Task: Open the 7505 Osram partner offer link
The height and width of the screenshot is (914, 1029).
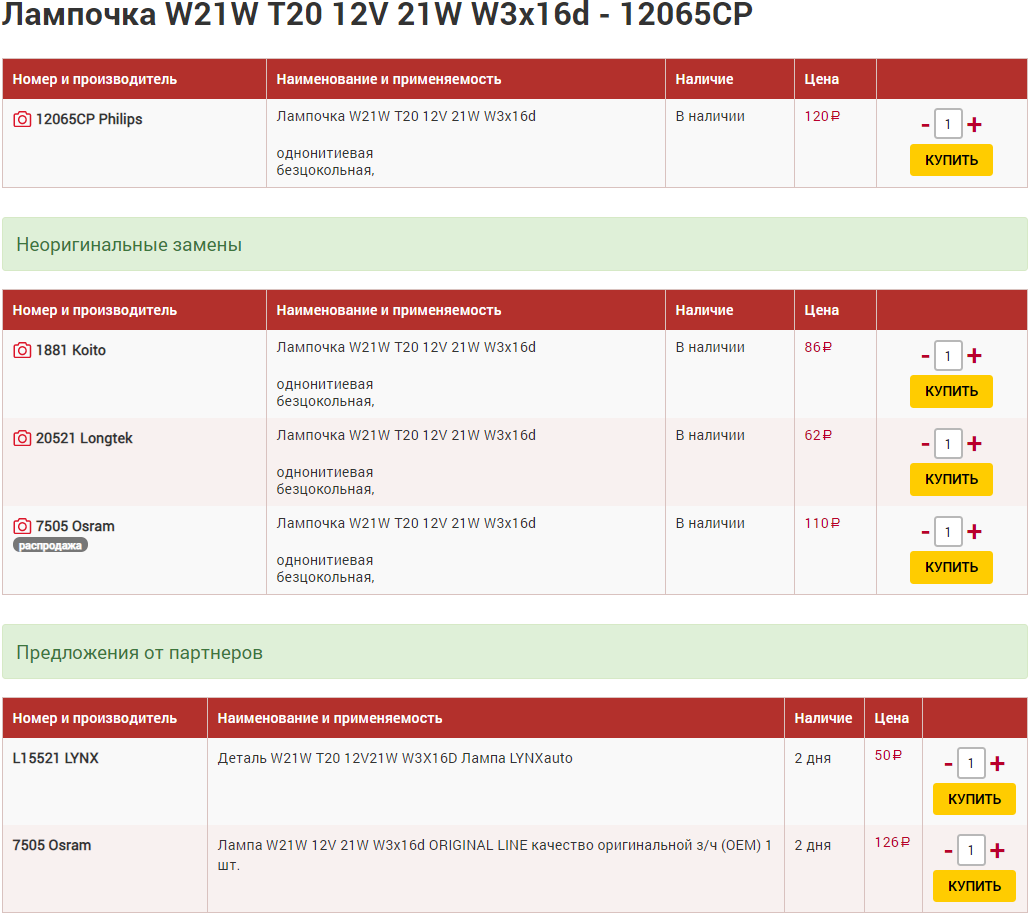Action: tap(52, 845)
